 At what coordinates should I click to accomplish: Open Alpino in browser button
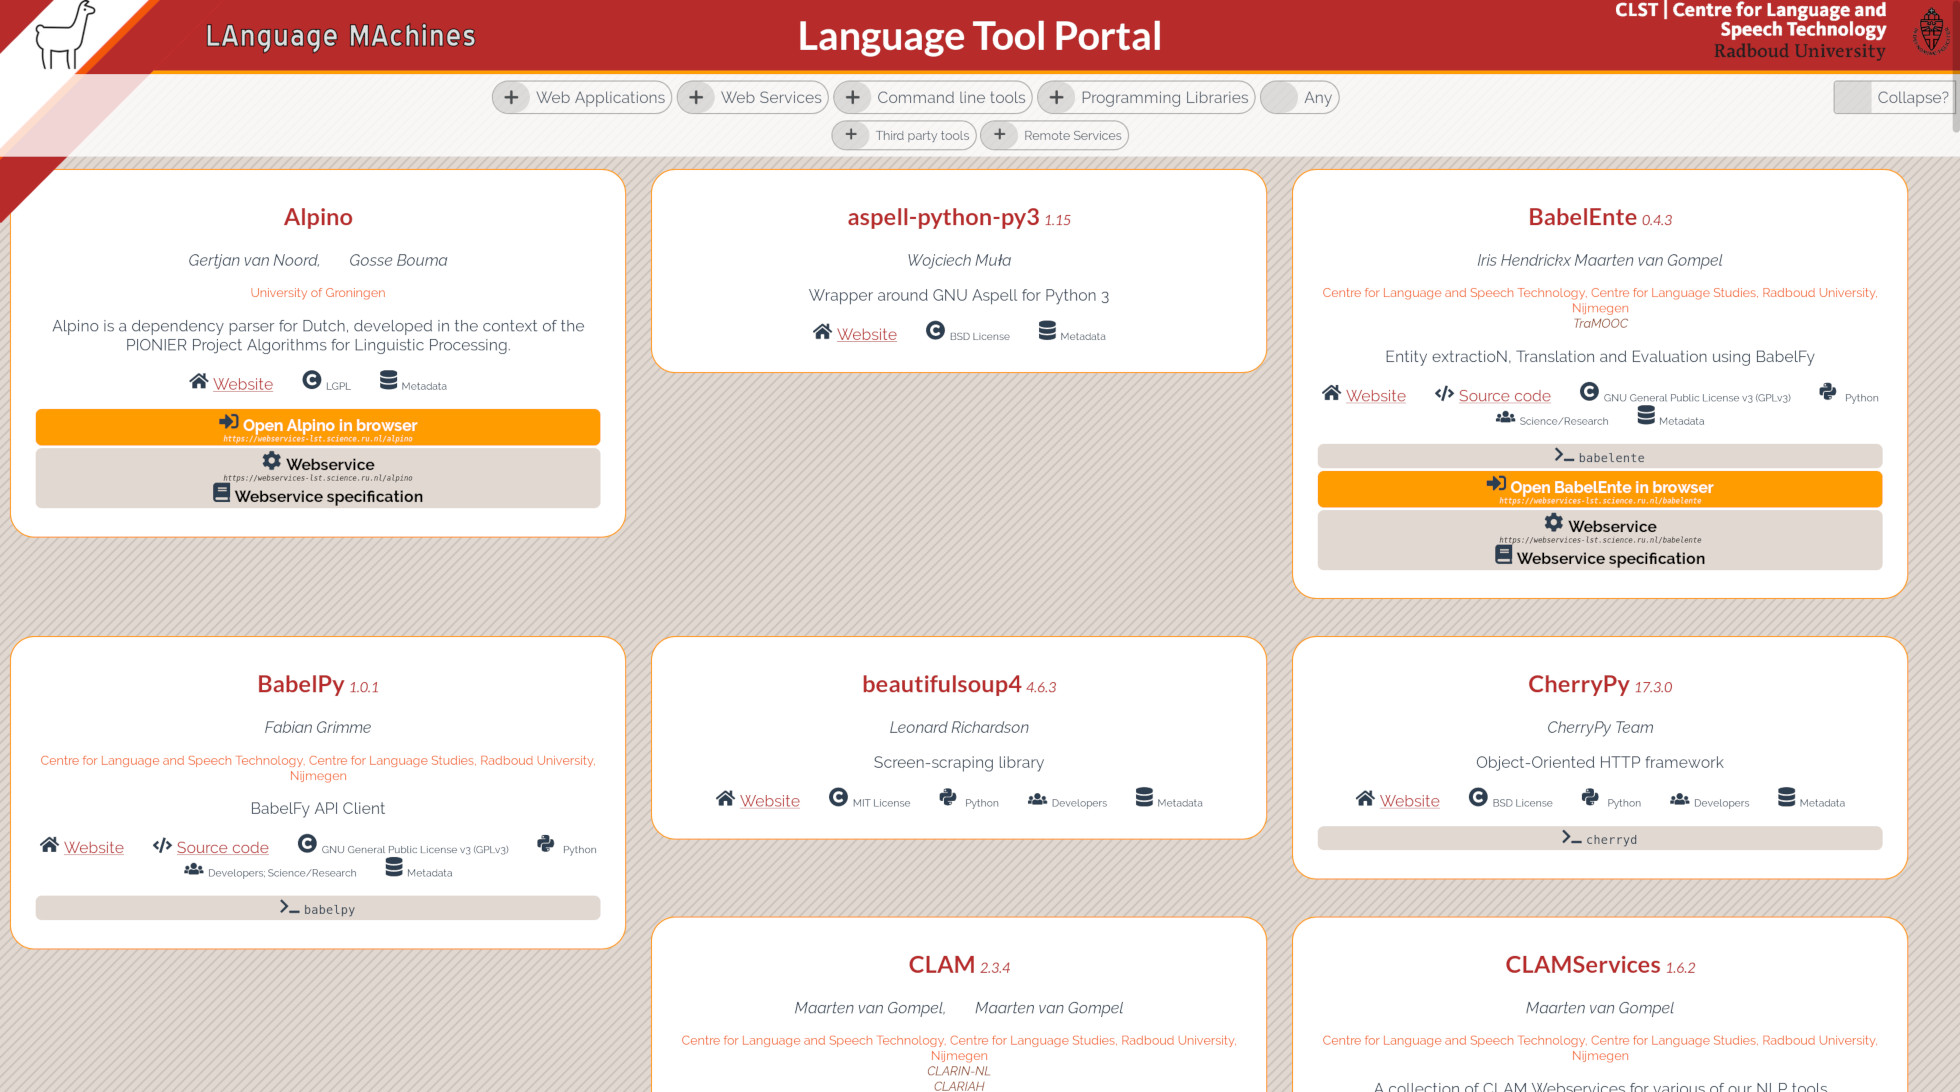point(318,427)
